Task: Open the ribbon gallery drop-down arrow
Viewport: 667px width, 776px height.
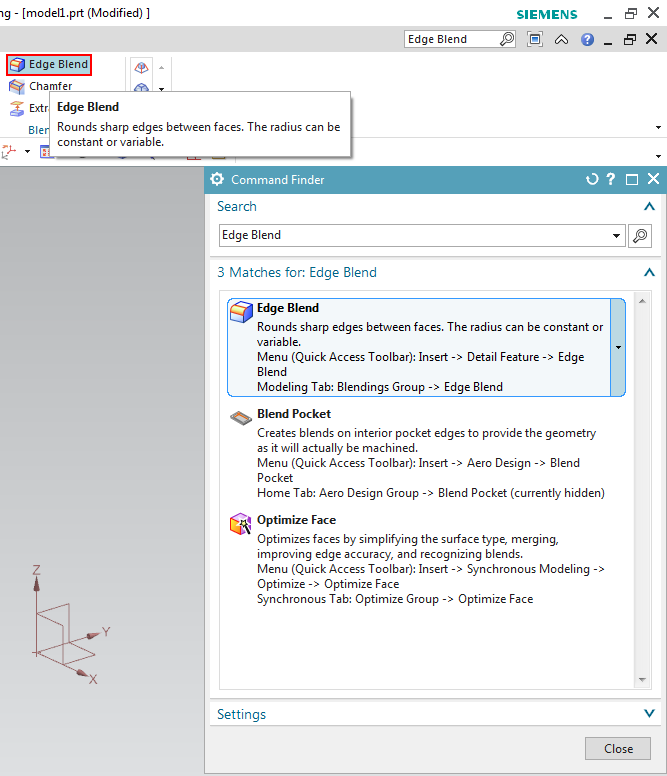Action: [161, 90]
